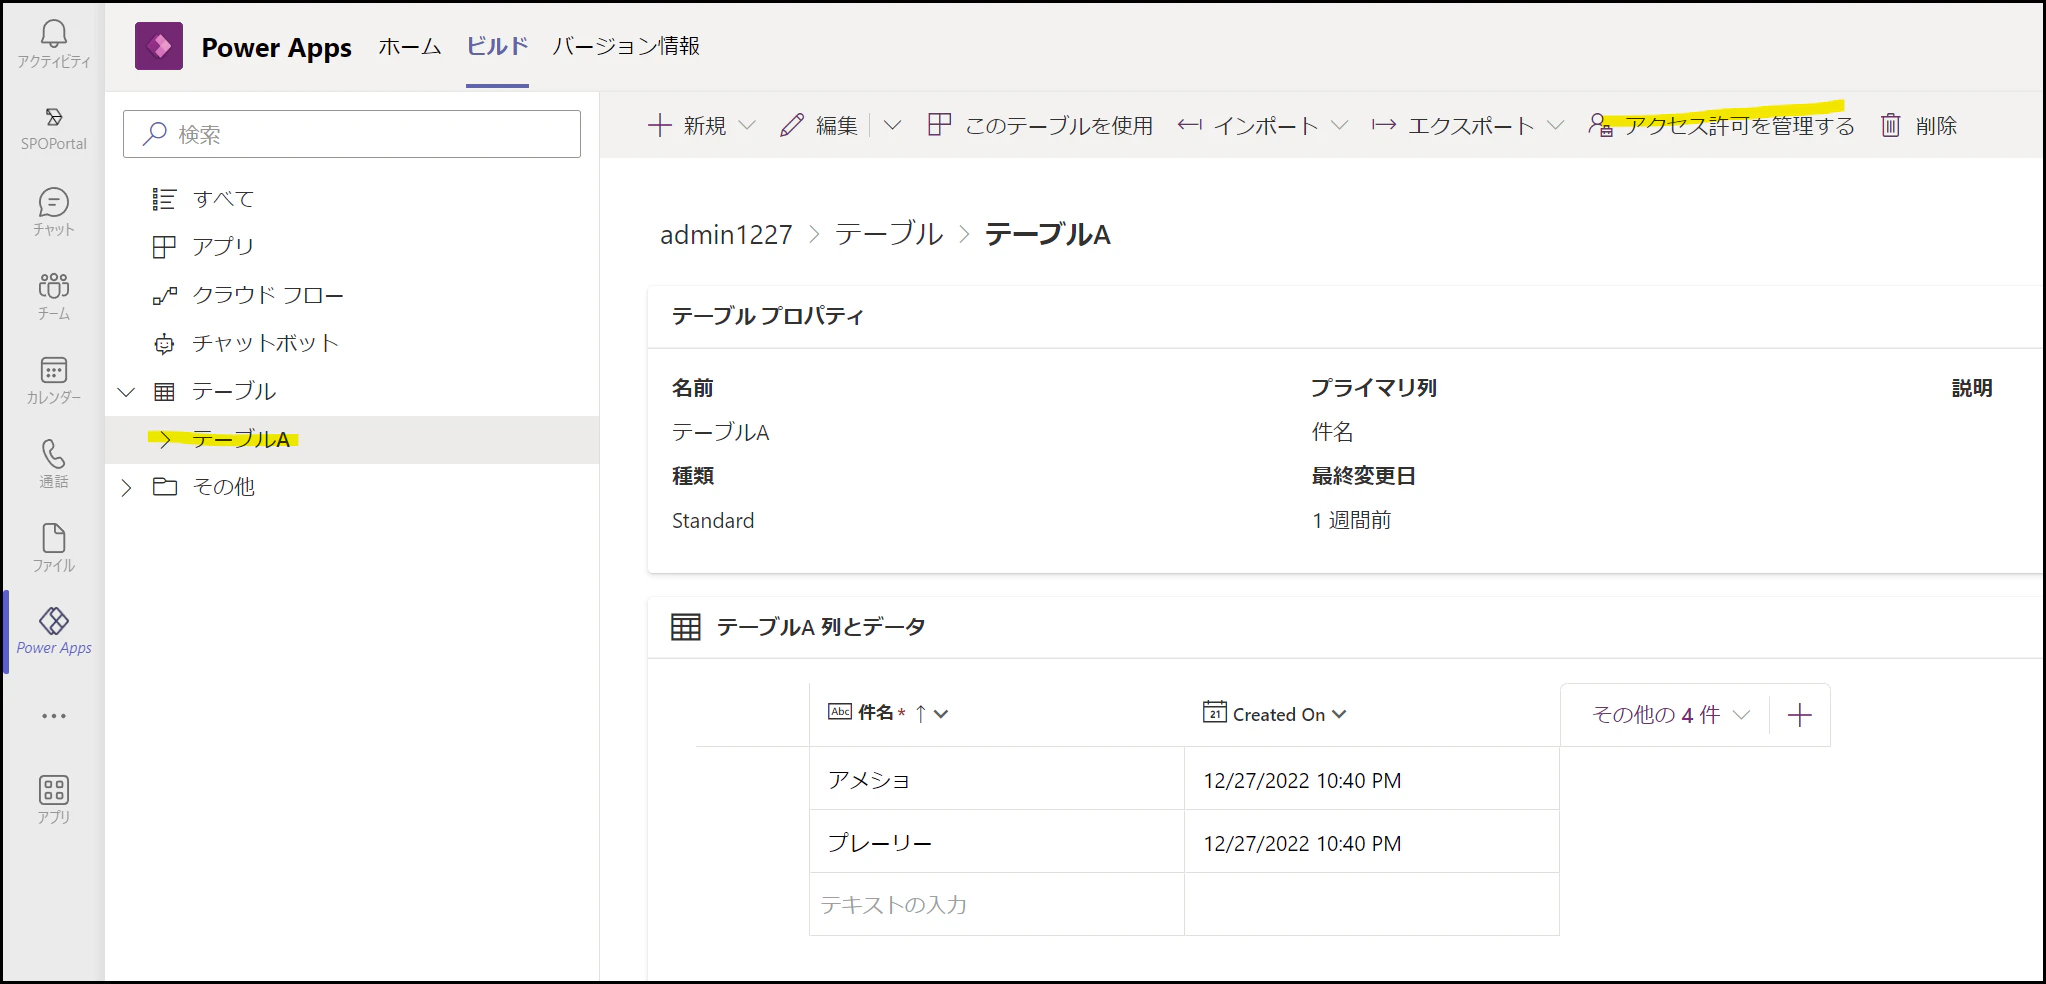Viewport: 2046px width, 984px height.
Task: Click the 'Power Apps' title text
Action: [x=277, y=47]
